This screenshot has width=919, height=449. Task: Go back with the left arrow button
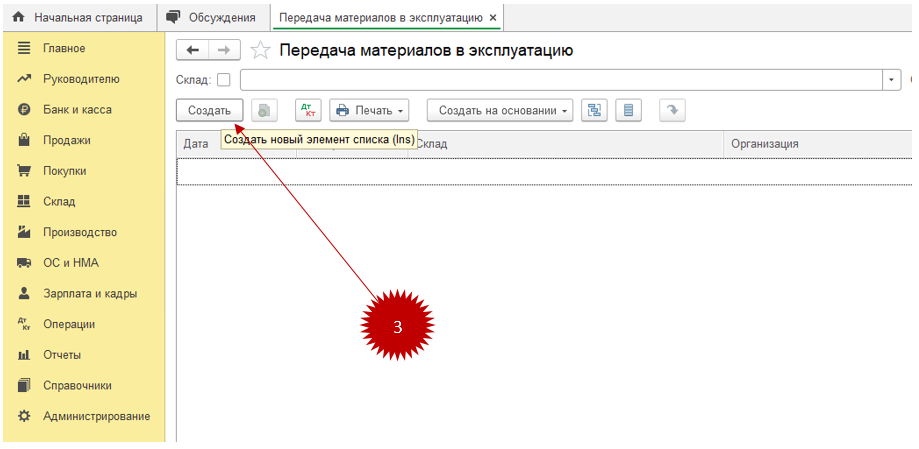point(192,50)
